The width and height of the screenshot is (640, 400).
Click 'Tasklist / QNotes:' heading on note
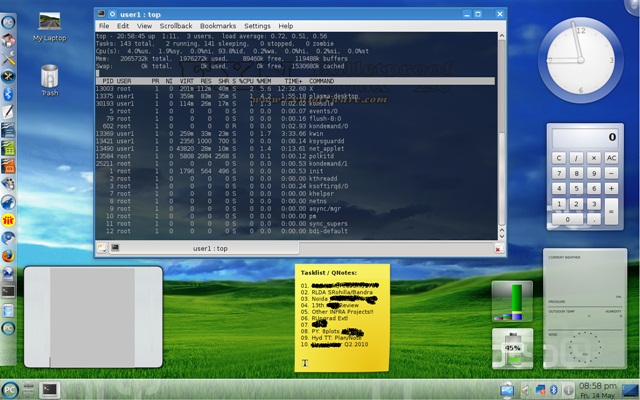[329, 273]
